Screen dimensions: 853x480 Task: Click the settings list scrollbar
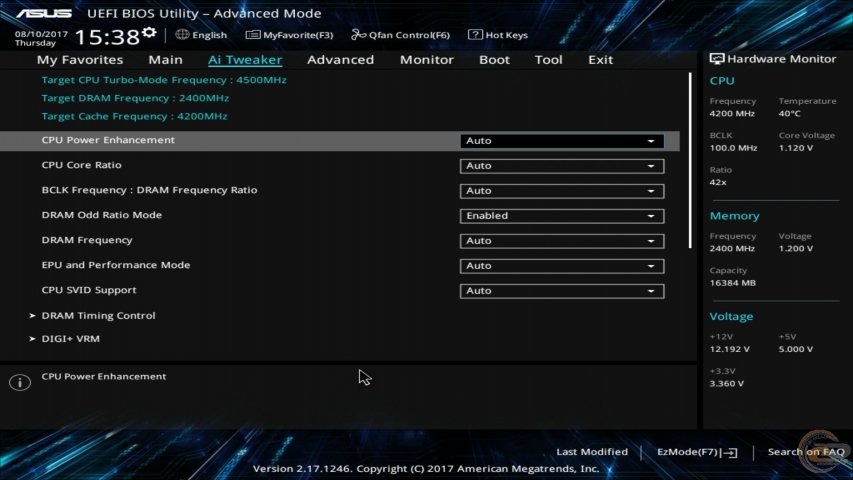point(690,161)
